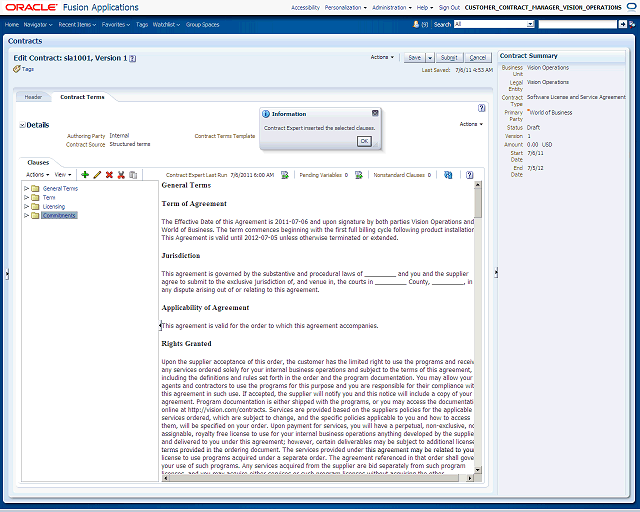Image resolution: width=640 pixels, height=512 pixels.
Task: Open Group Spaces link
Action: click(x=202, y=24)
